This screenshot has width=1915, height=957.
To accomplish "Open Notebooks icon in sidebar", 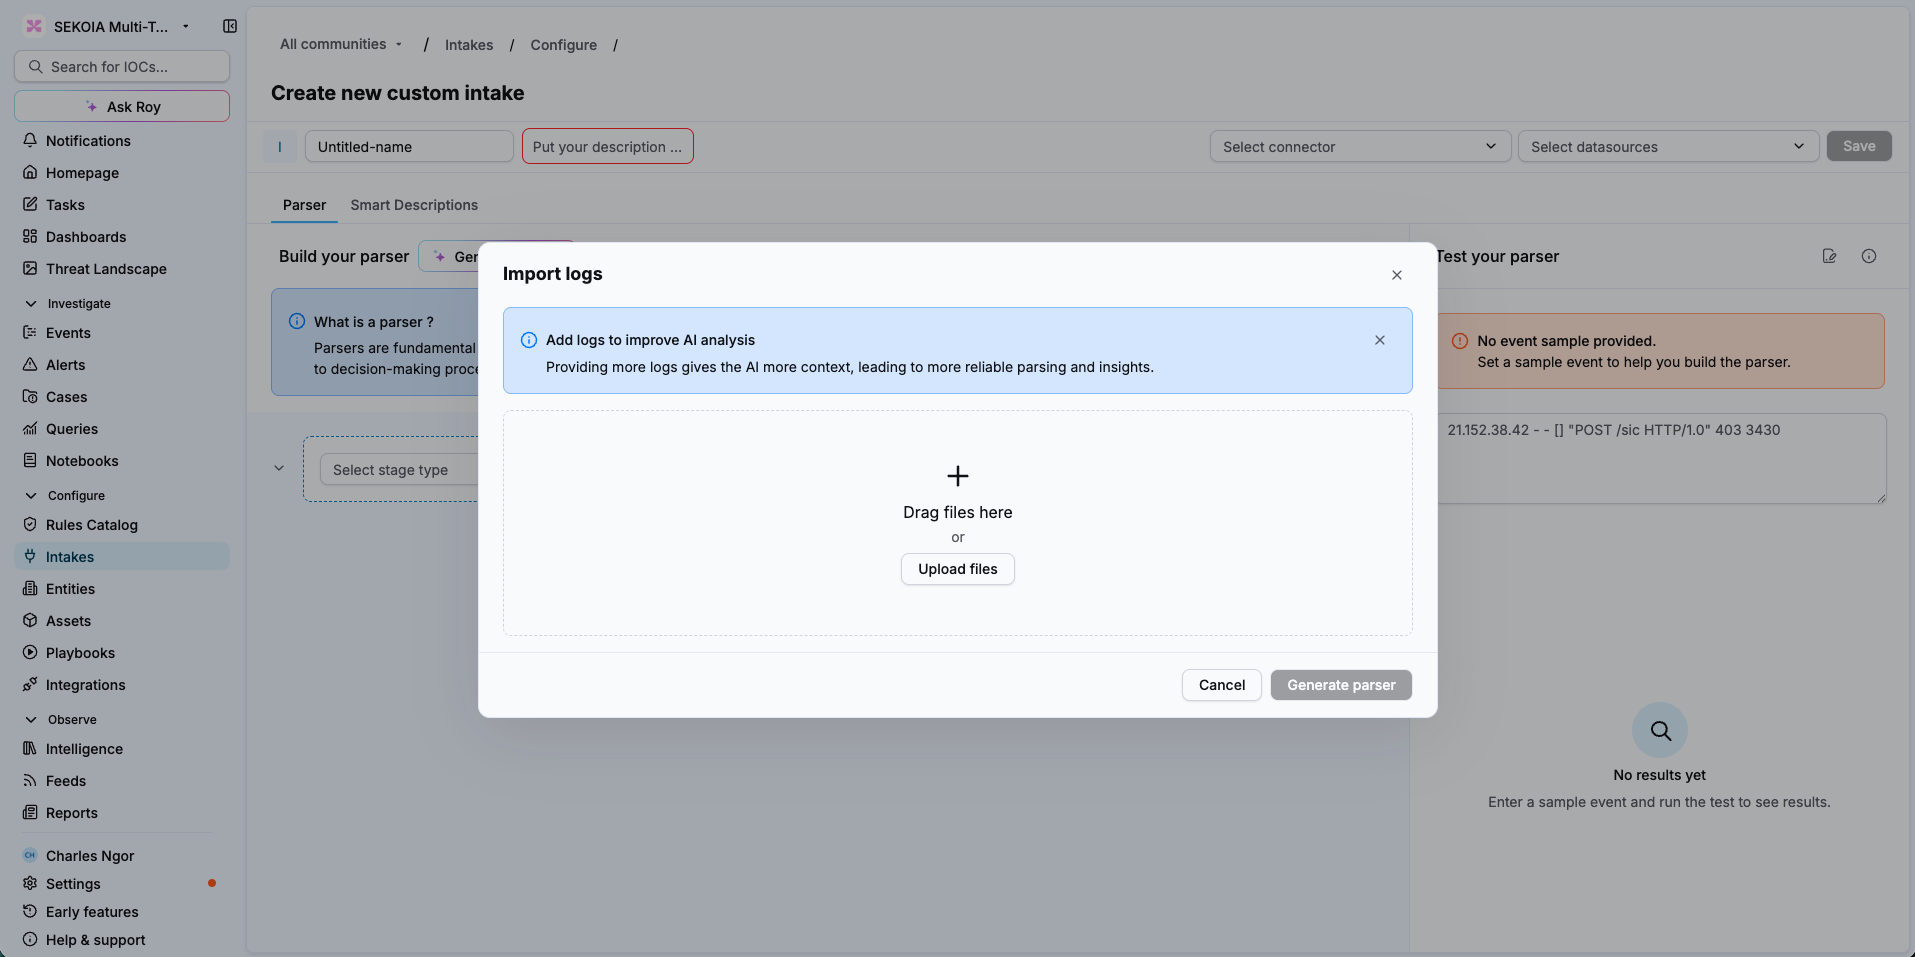I will coord(30,461).
